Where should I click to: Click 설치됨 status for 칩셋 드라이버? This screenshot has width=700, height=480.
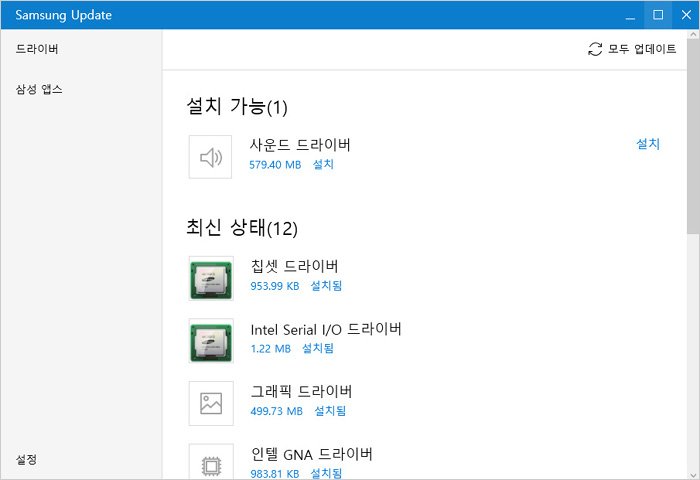(326, 286)
